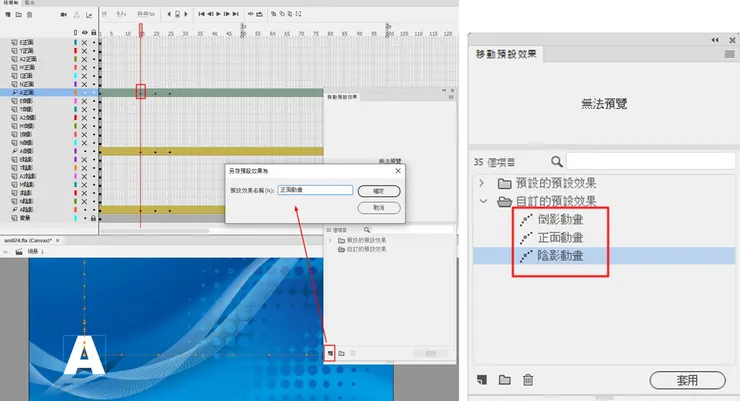Save selection as preset icon, large panel
Screen dimensions: 740x401
pyautogui.click(x=481, y=380)
